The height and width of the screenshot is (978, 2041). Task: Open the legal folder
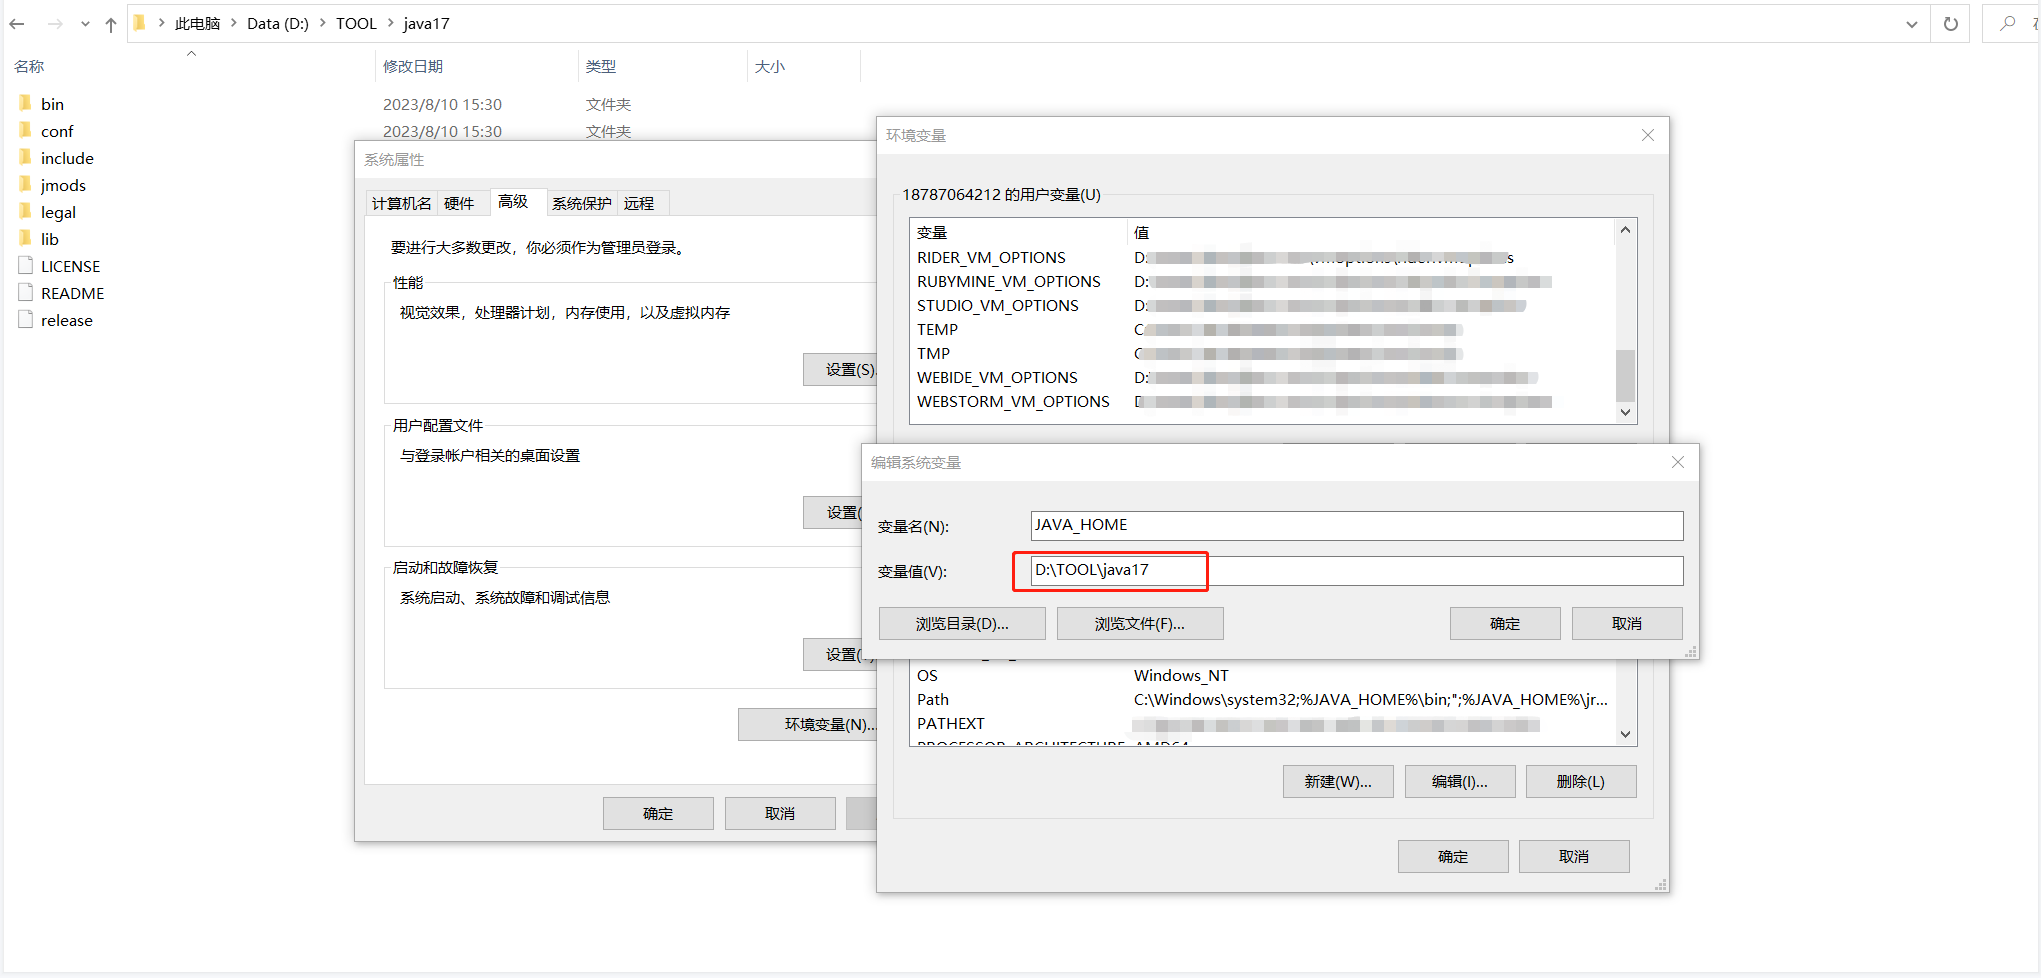57,211
